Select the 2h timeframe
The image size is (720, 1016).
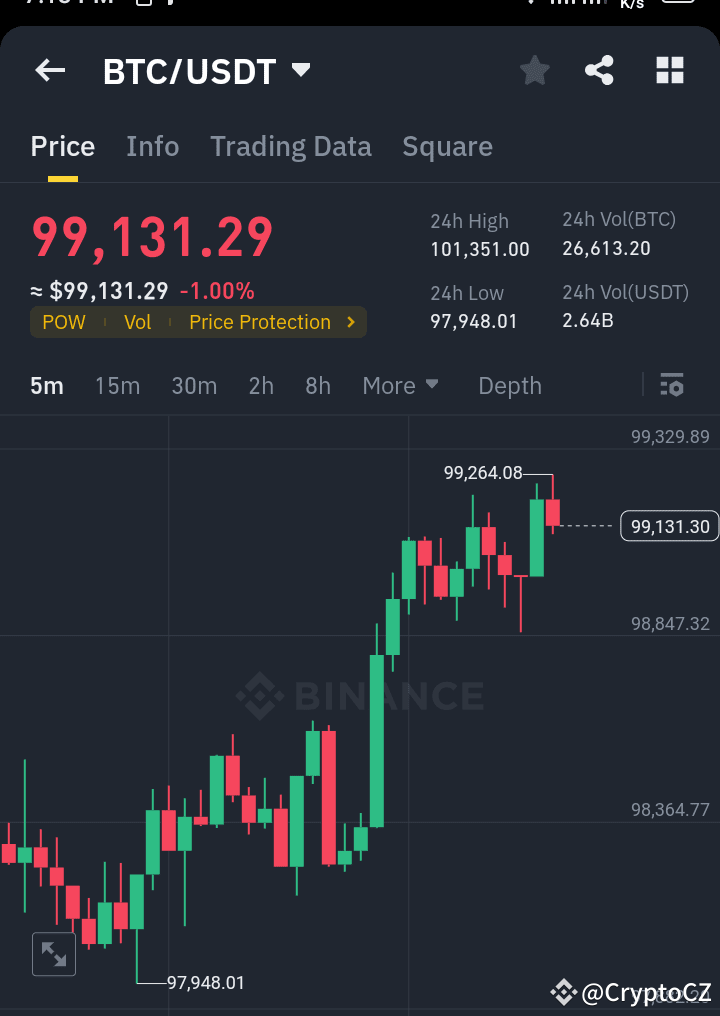[261, 385]
